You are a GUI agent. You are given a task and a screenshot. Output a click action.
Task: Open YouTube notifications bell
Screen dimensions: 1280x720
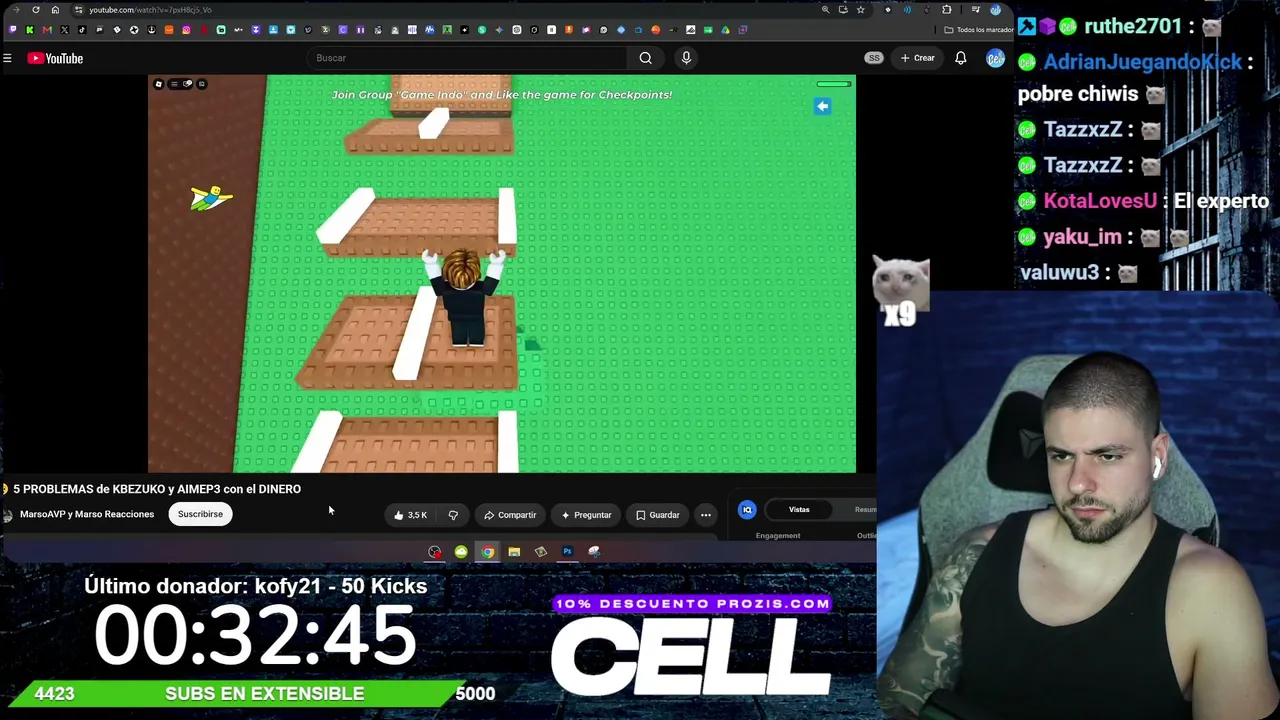tap(961, 58)
